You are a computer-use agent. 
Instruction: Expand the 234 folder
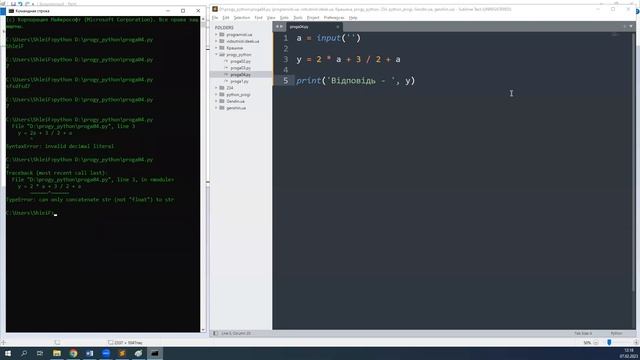(216, 88)
